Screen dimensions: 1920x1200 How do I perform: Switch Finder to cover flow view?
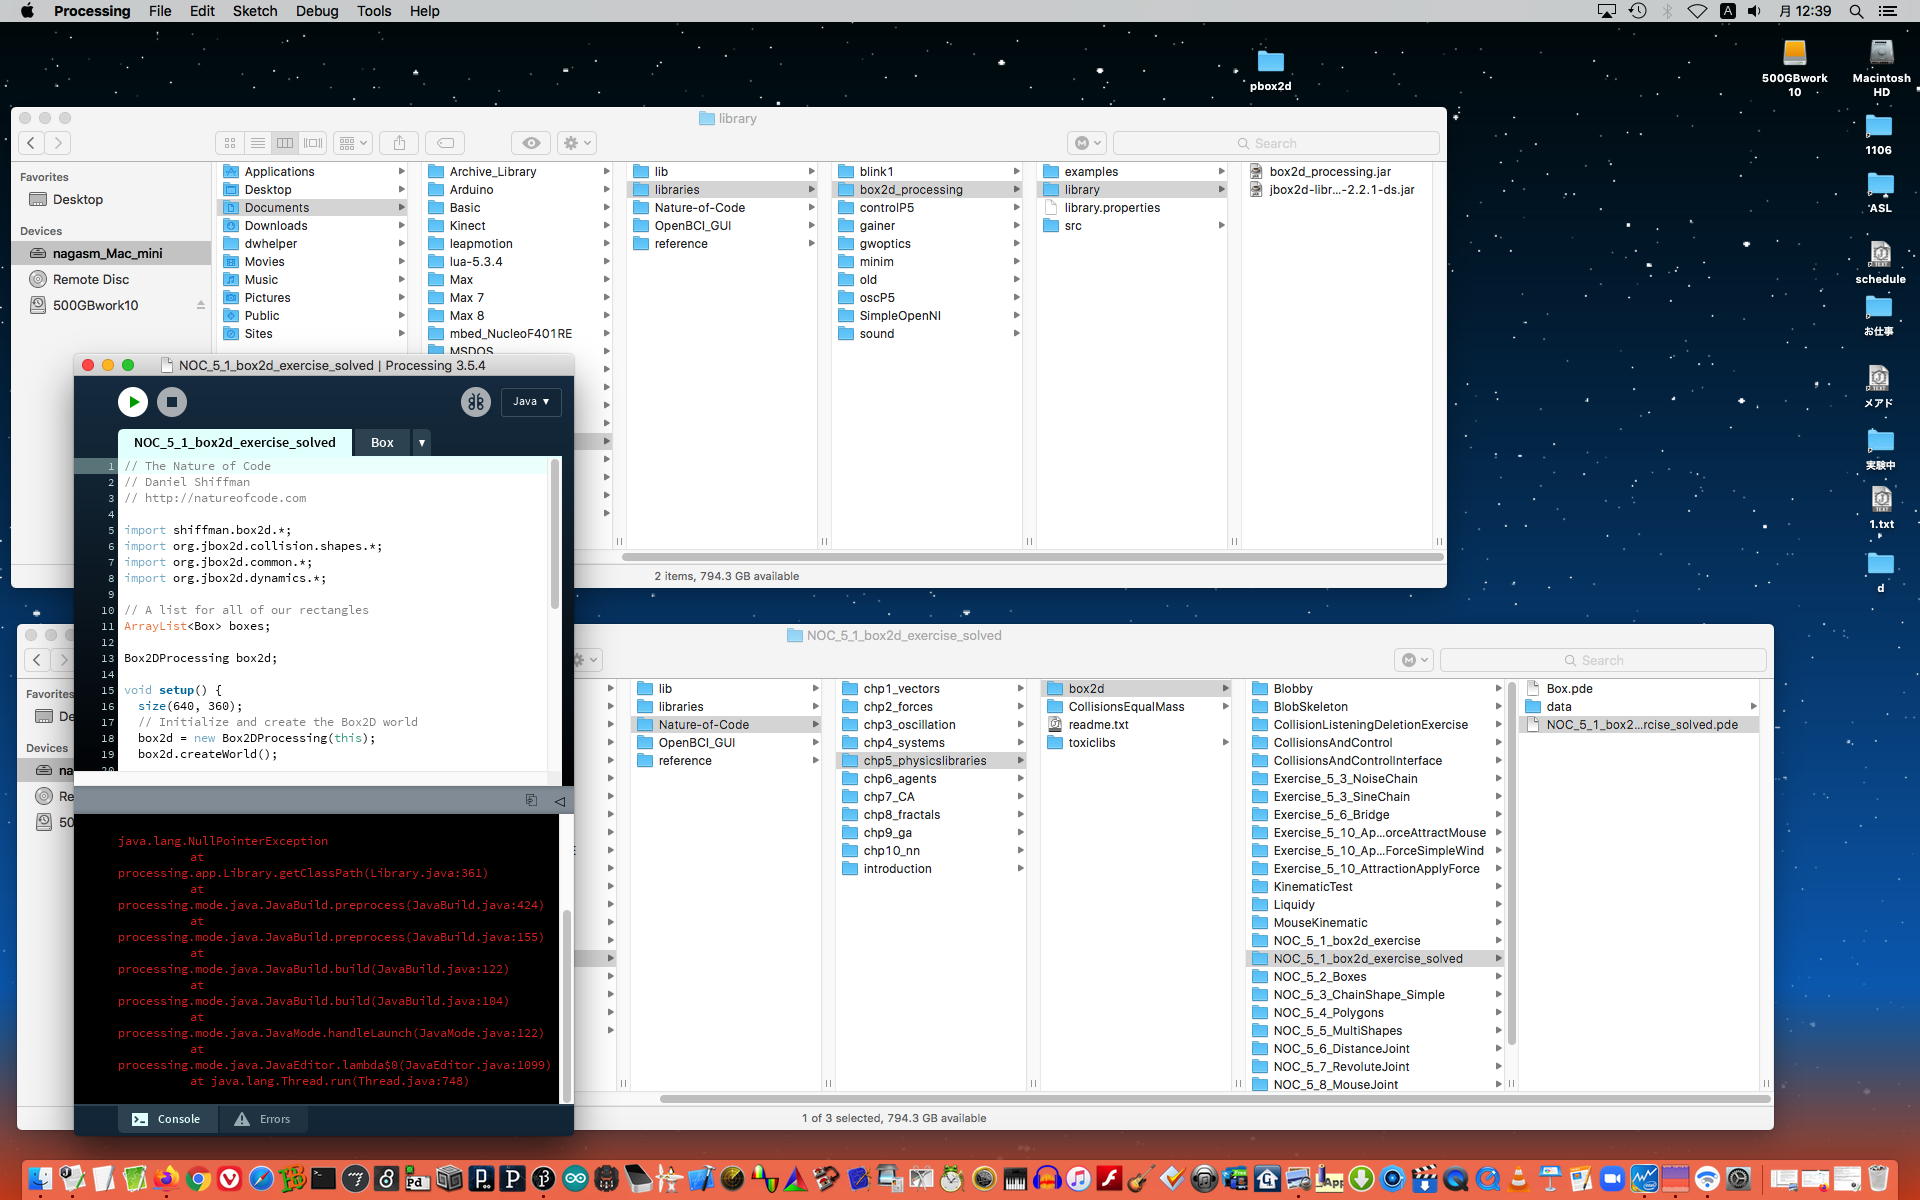[313, 143]
